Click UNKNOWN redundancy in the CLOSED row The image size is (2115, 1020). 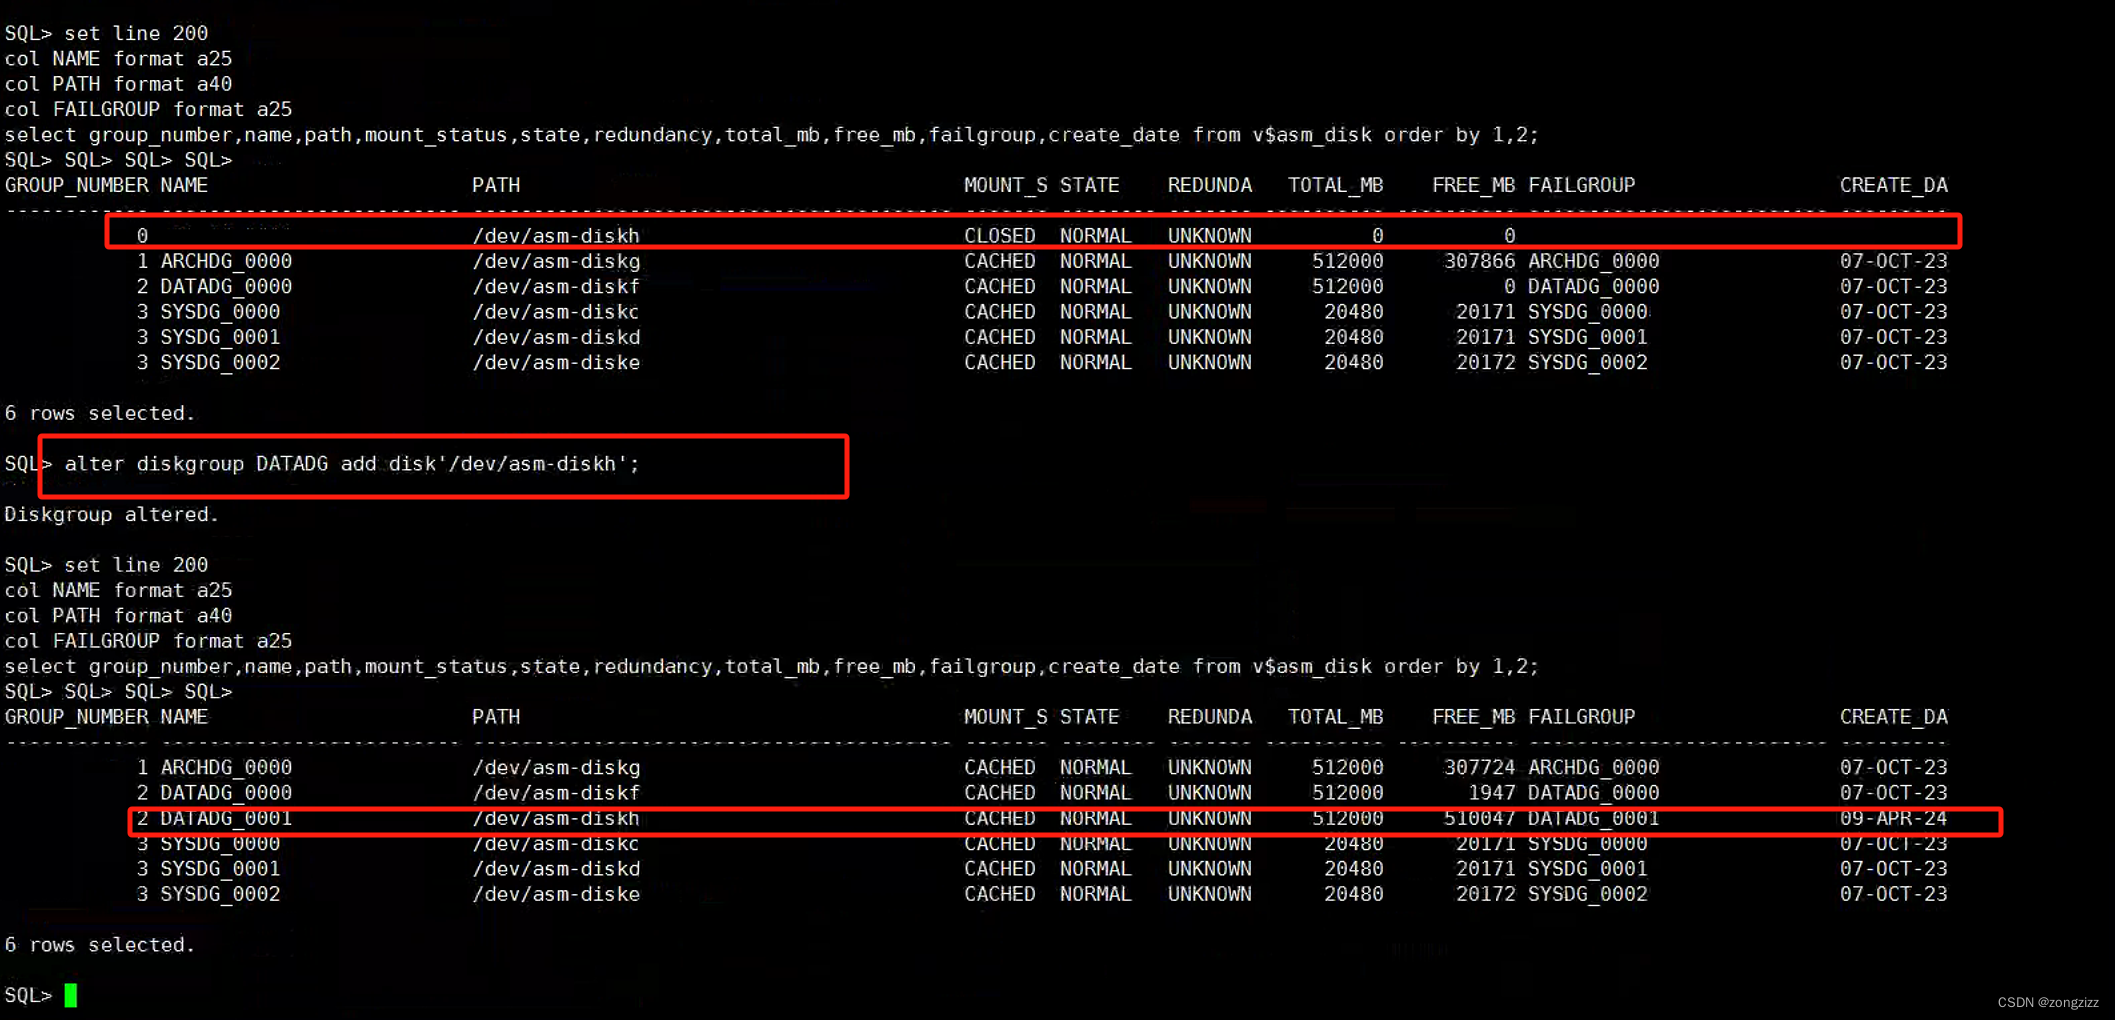(x=1209, y=236)
